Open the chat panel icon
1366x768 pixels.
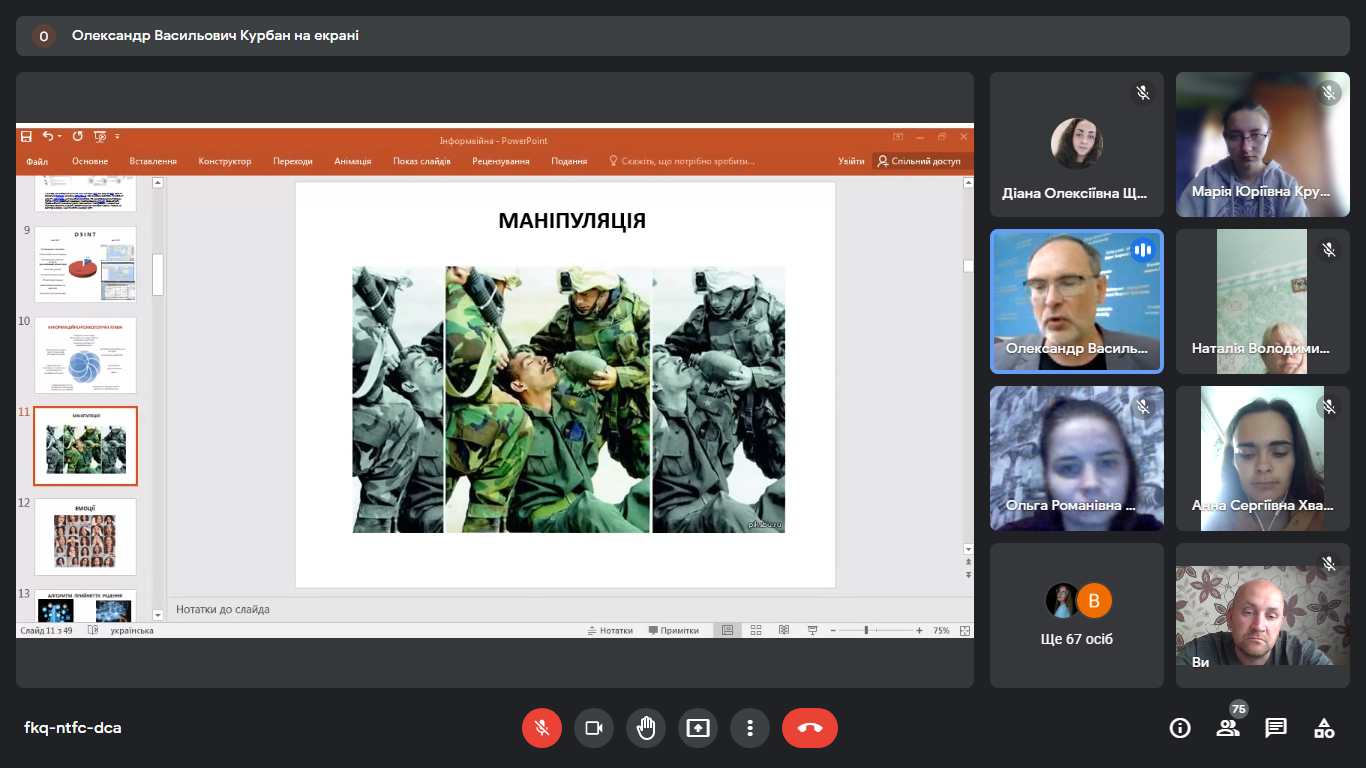1276,728
